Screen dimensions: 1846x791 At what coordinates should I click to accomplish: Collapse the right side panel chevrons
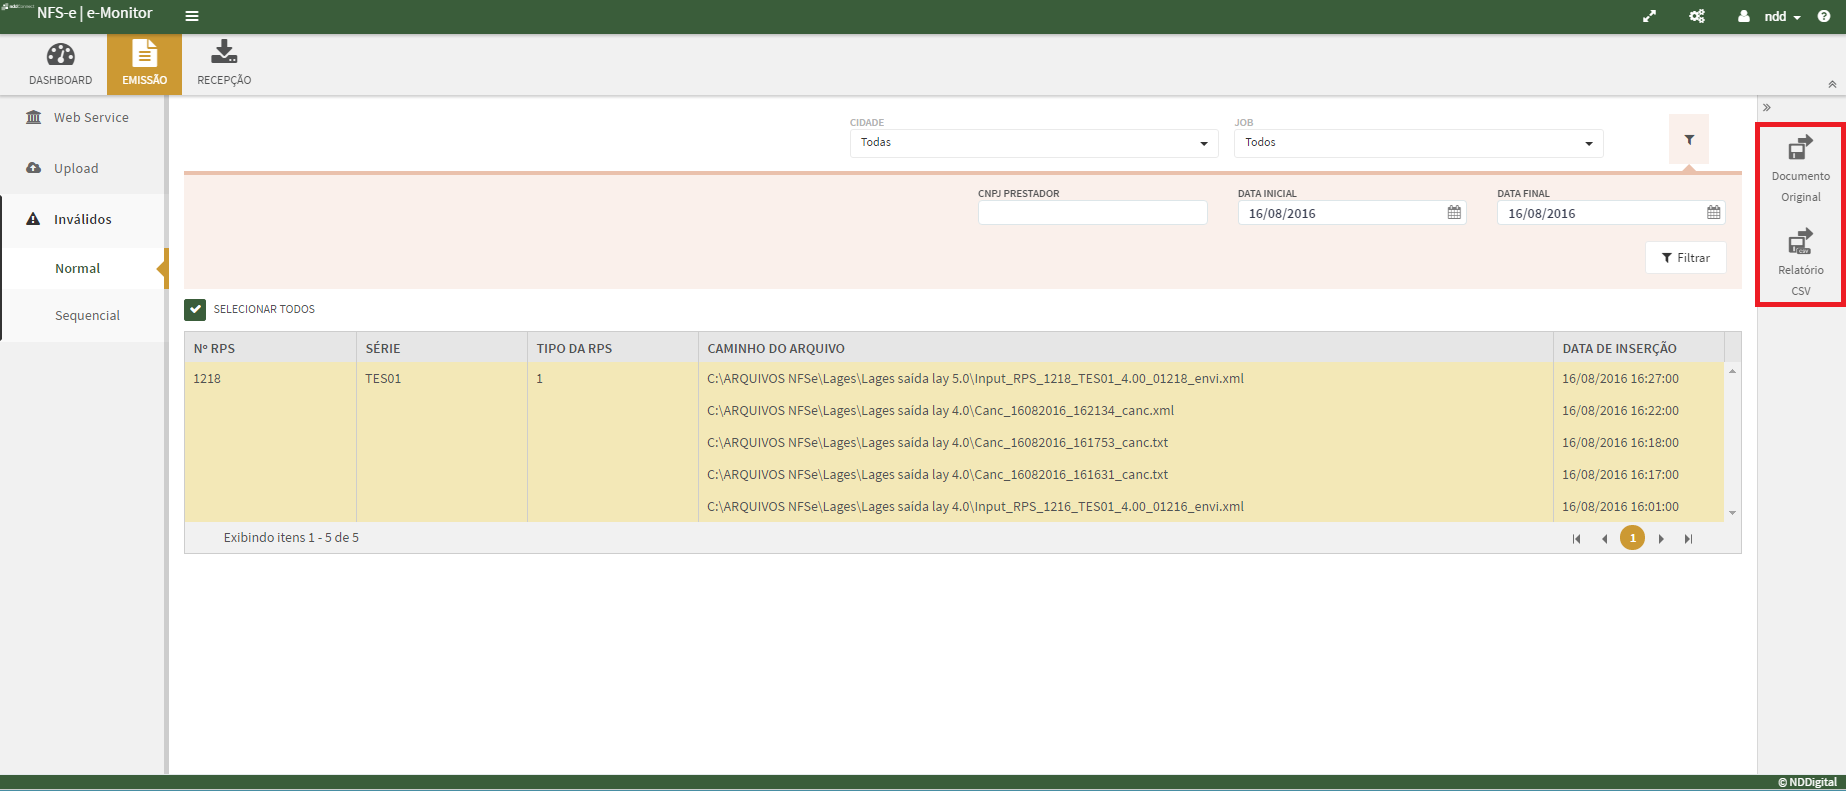click(1767, 107)
